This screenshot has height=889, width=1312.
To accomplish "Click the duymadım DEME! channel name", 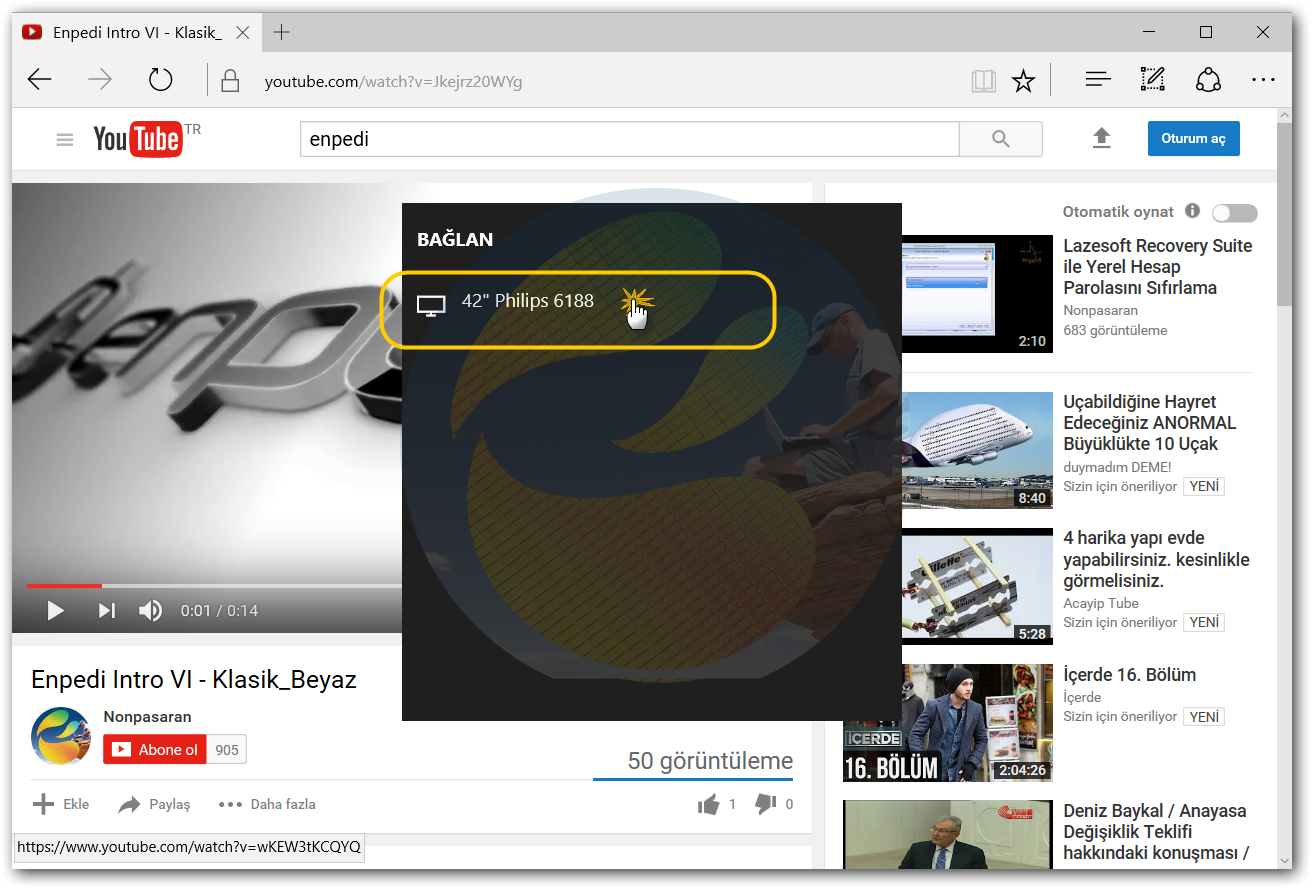I will point(1117,467).
